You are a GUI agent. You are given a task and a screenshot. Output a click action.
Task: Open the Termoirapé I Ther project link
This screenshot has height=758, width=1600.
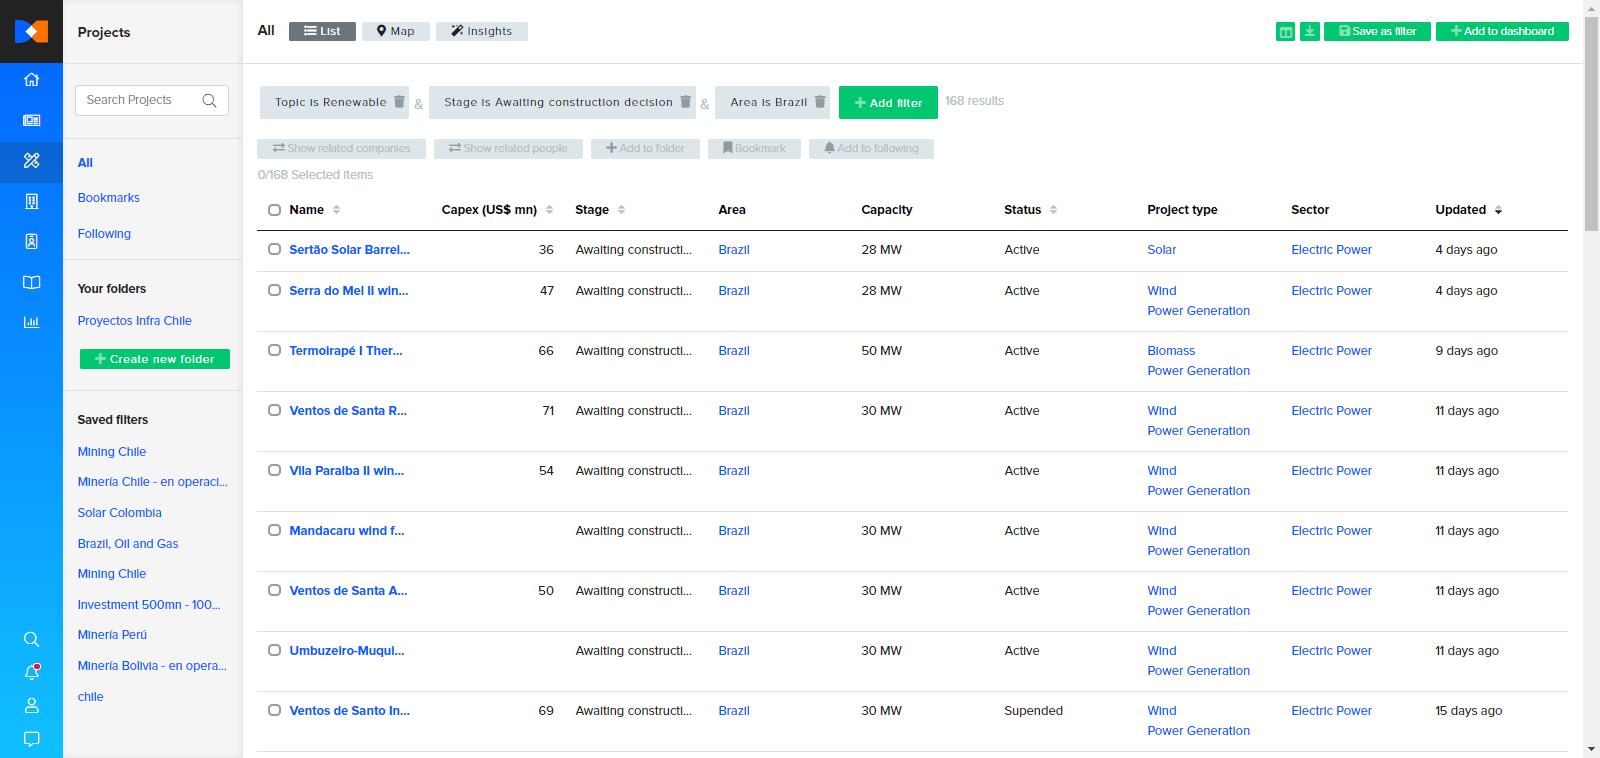pos(346,351)
